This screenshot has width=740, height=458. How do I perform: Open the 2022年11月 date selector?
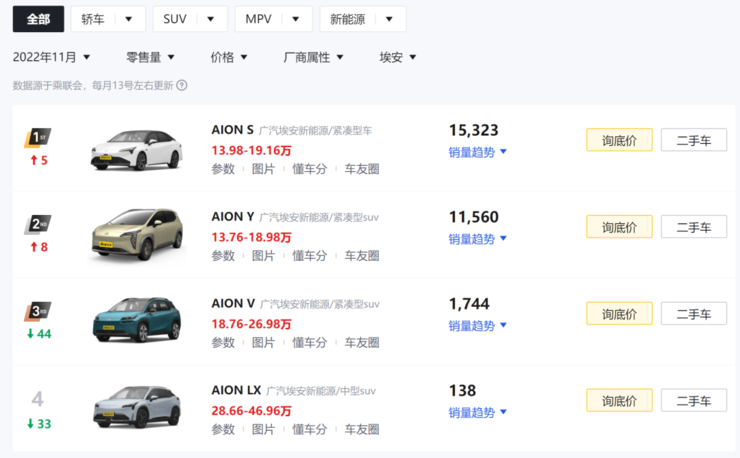point(52,57)
